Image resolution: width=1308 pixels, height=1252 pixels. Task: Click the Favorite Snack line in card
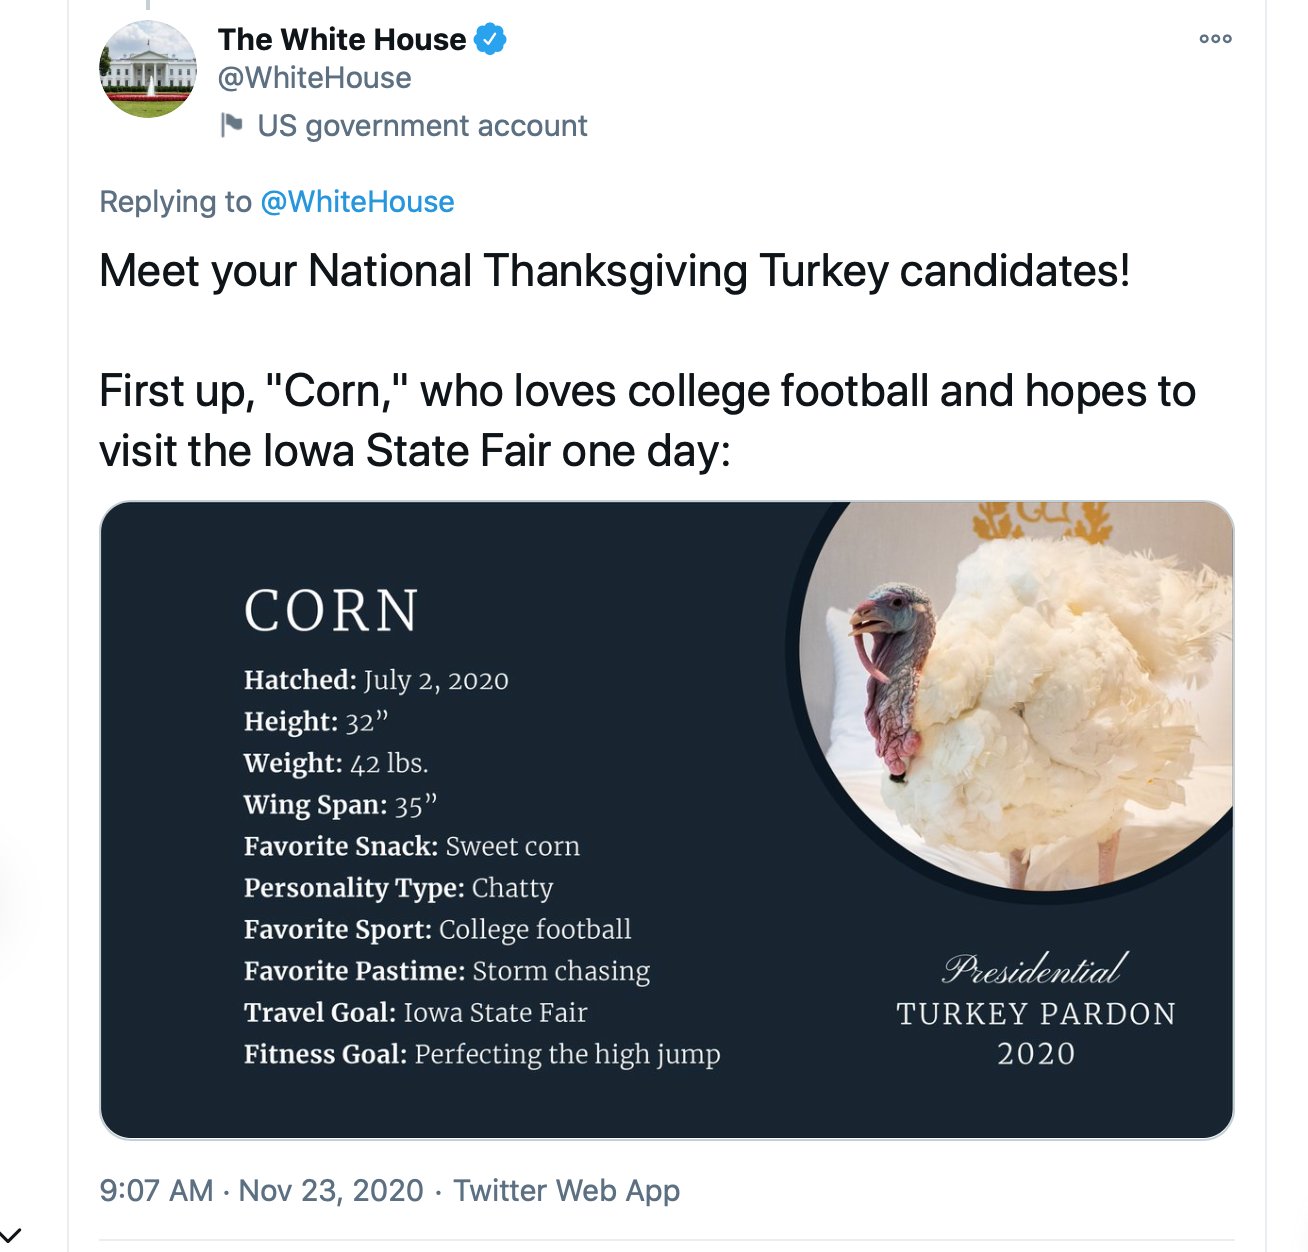(412, 846)
